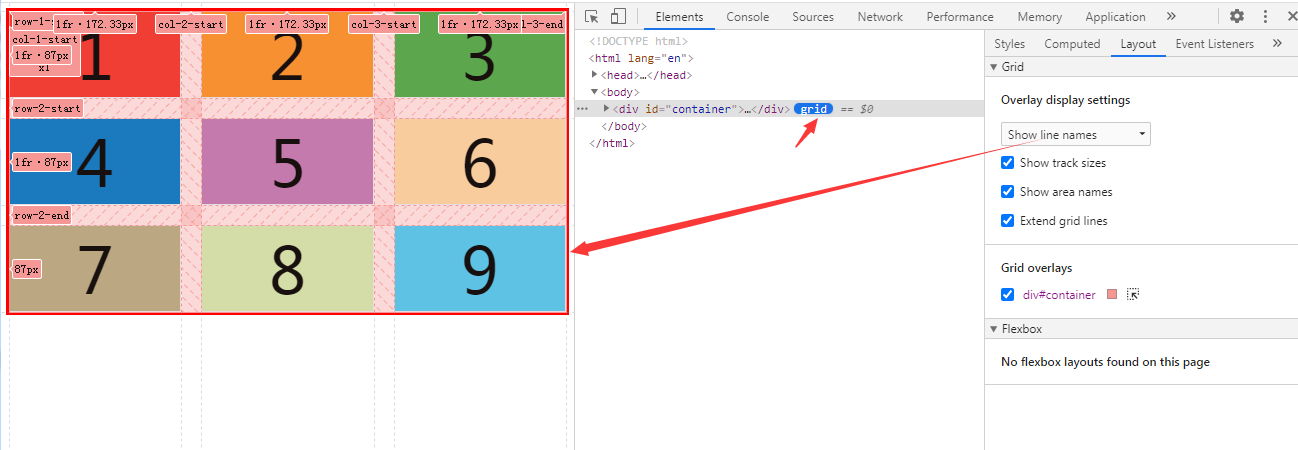Activate the inspect element picker tool

click(592, 16)
